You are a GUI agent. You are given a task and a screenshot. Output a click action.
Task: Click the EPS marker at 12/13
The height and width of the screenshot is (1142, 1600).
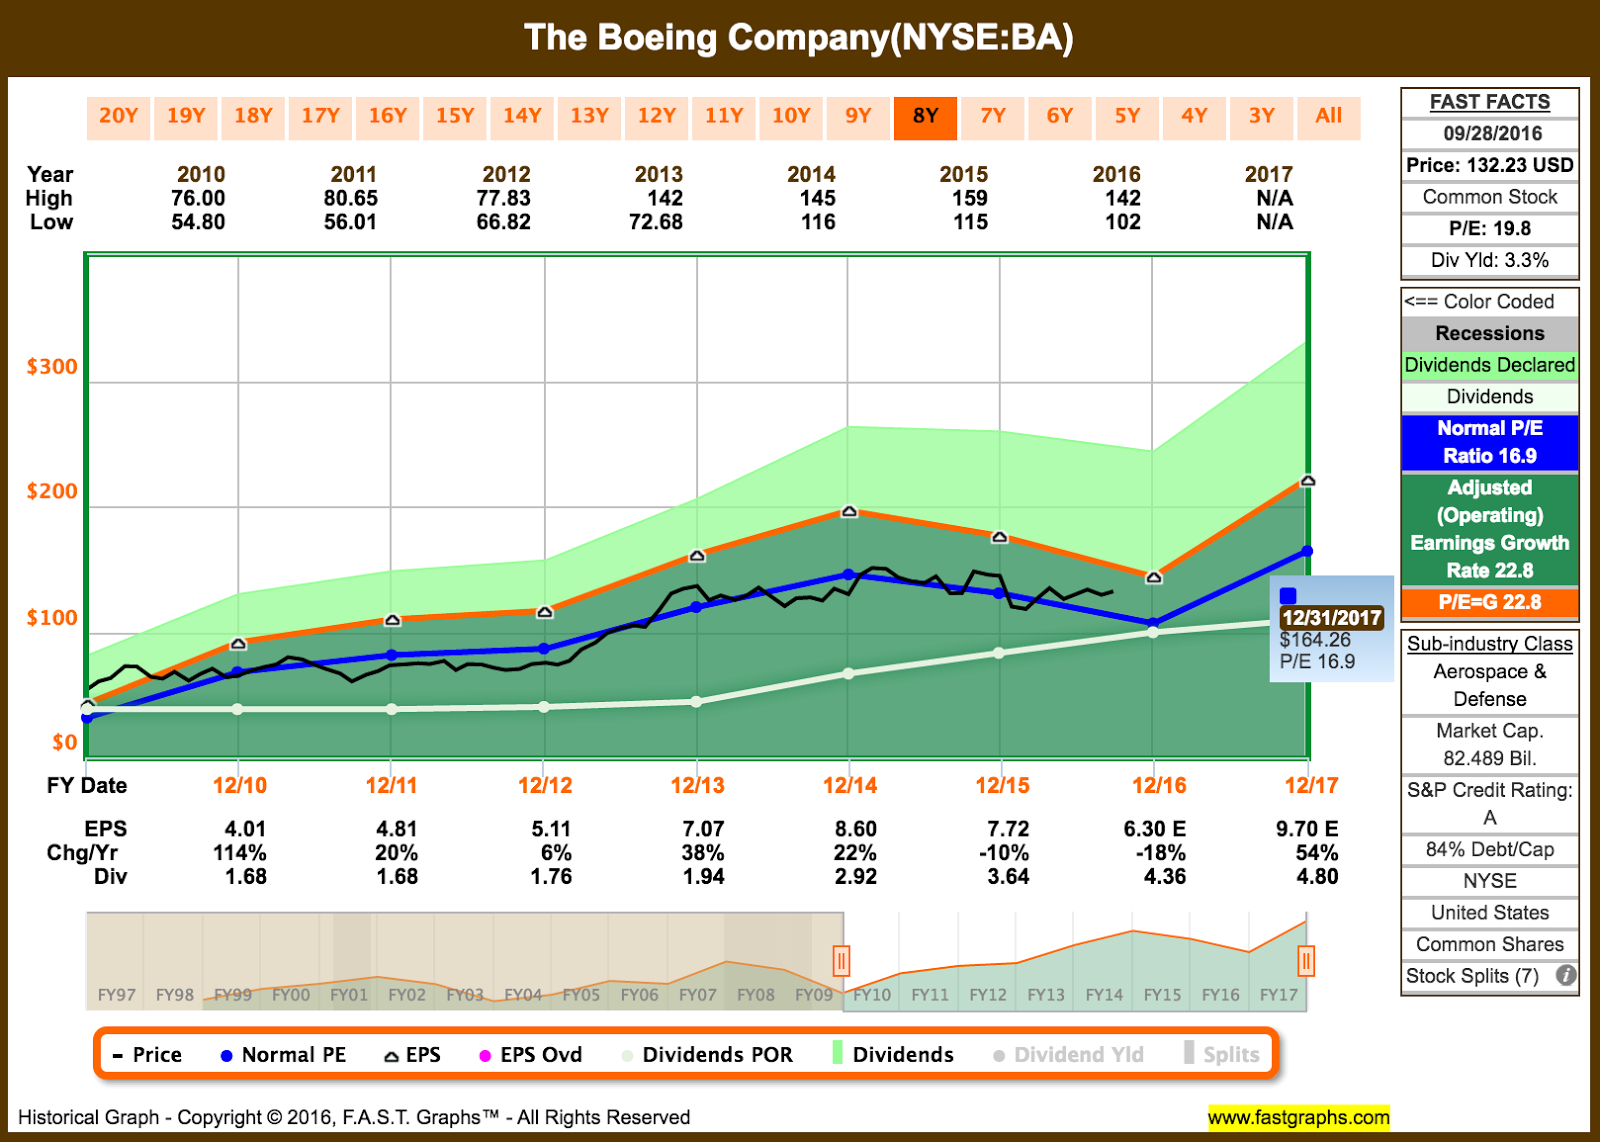coord(697,555)
